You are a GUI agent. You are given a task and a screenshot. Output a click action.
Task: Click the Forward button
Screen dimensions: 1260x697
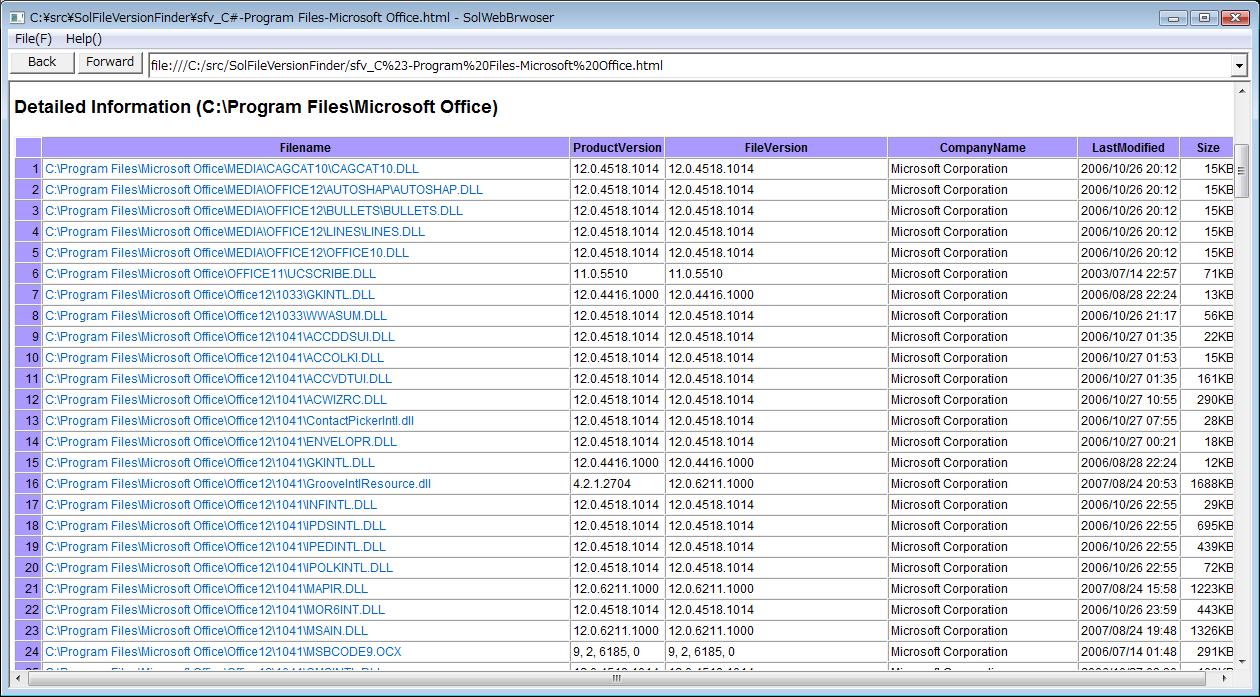pyautogui.click(x=110, y=62)
